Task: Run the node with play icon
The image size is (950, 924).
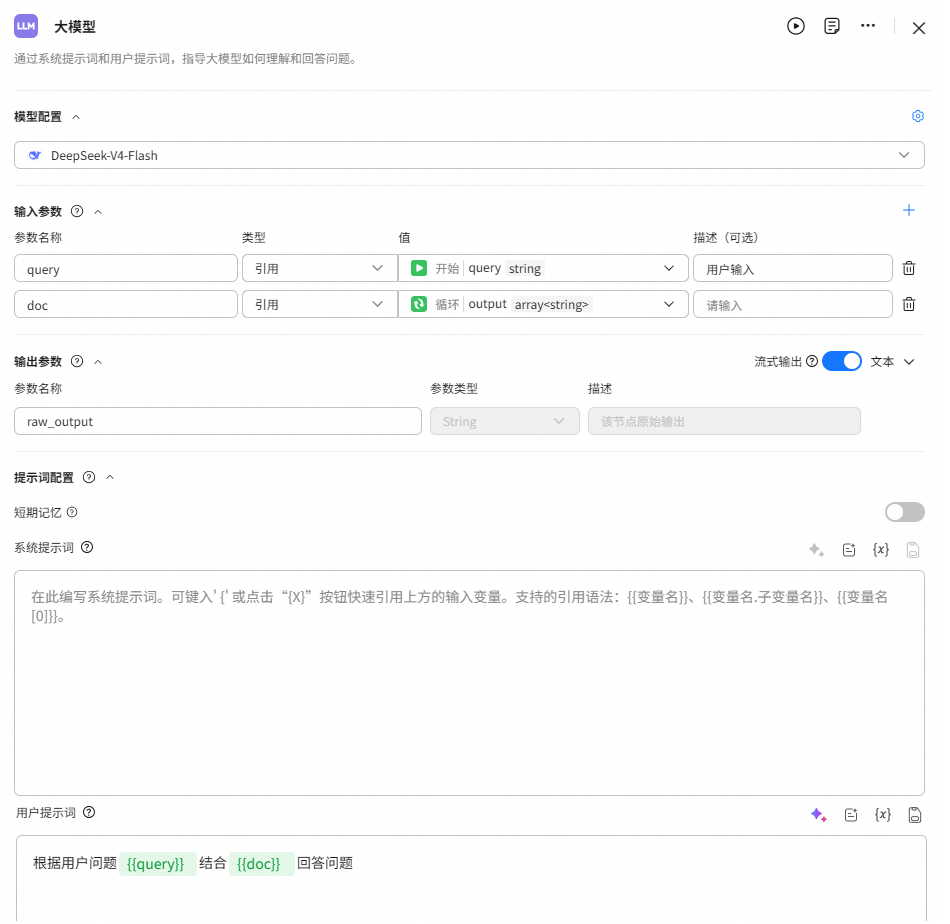Action: (796, 26)
